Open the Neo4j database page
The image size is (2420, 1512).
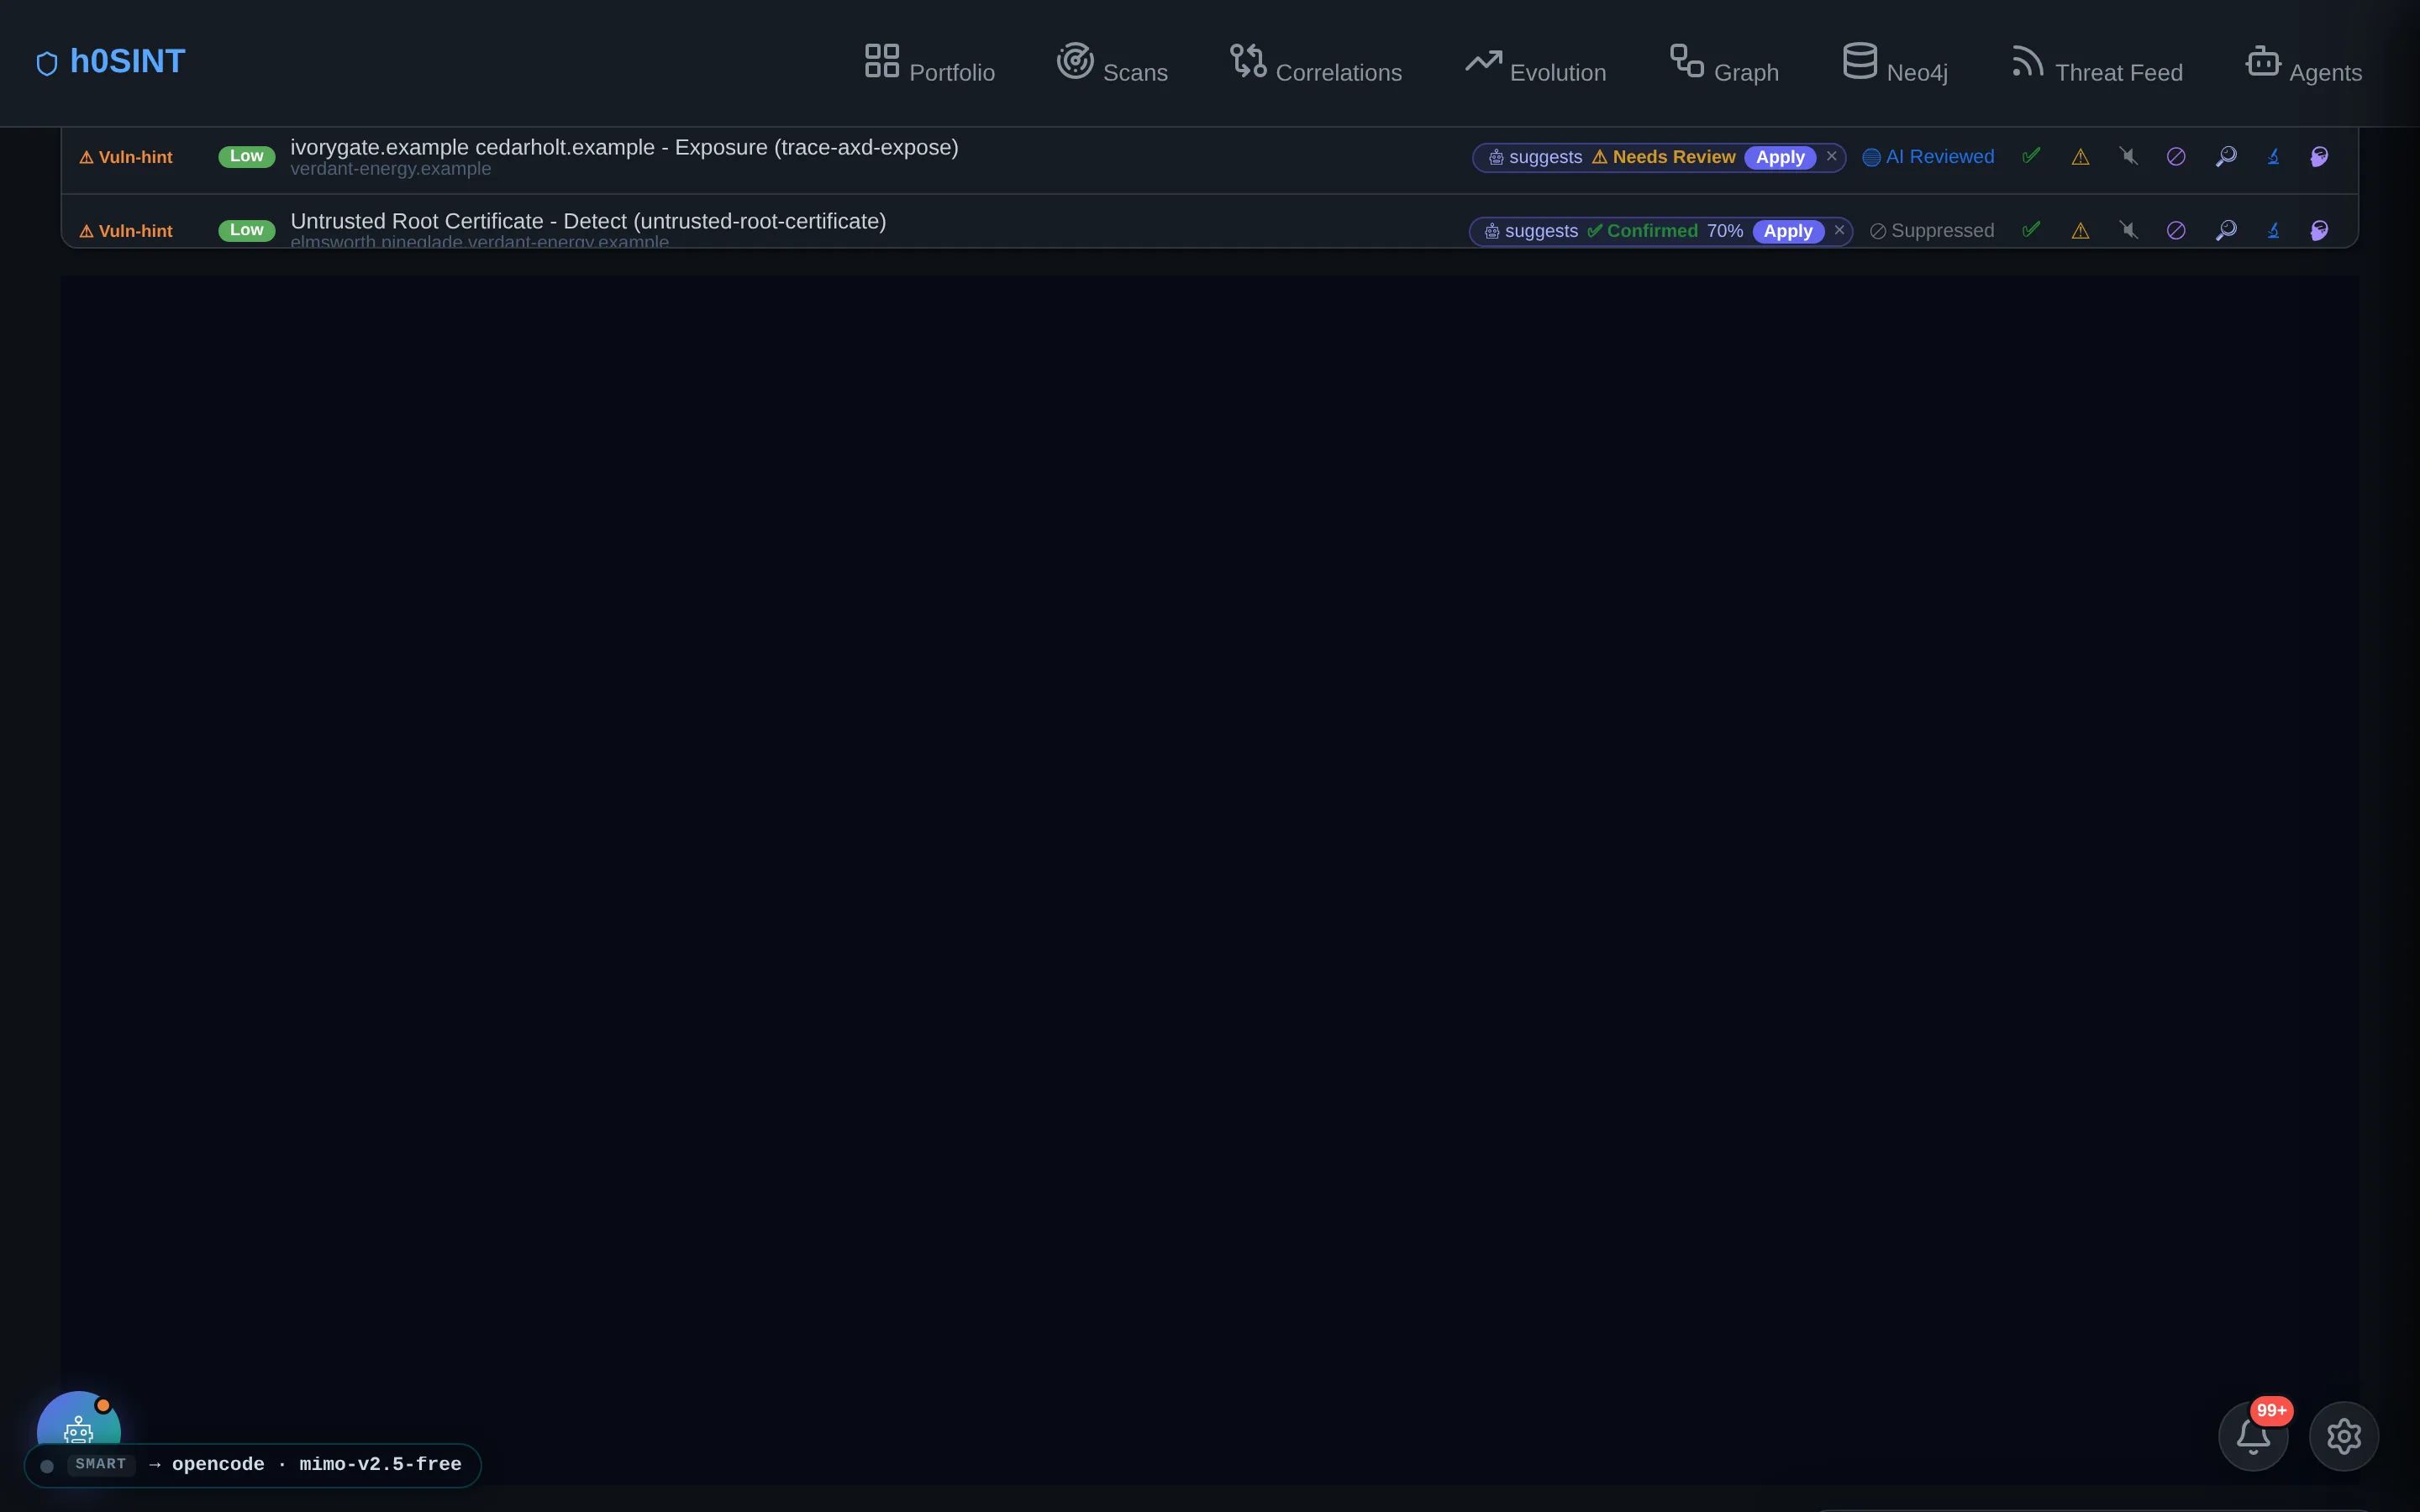tap(1895, 62)
